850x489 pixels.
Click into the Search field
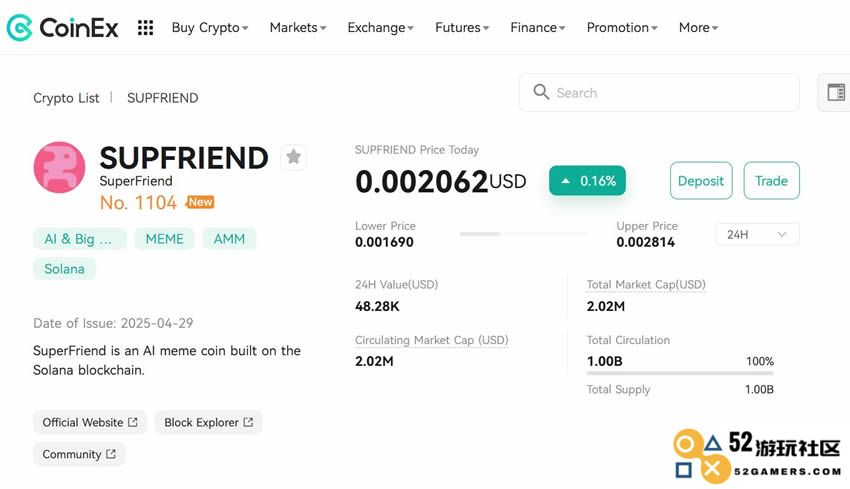(x=659, y=93)
